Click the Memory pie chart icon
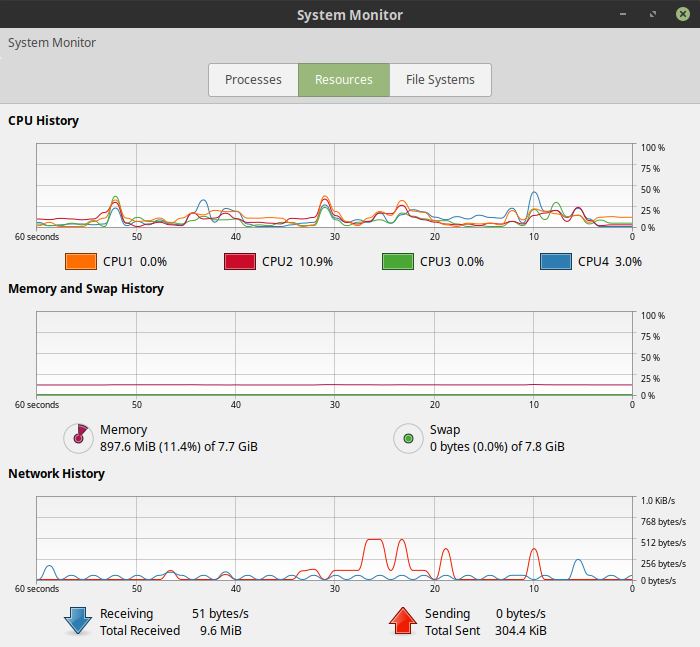 click(x=77, y=437)
